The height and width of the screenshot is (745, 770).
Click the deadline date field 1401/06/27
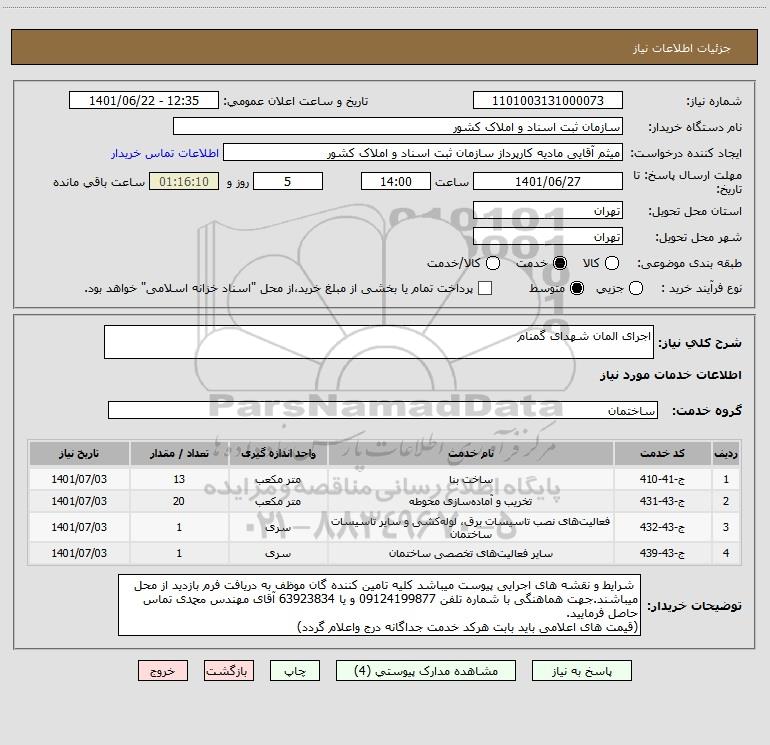coord(548,181)
